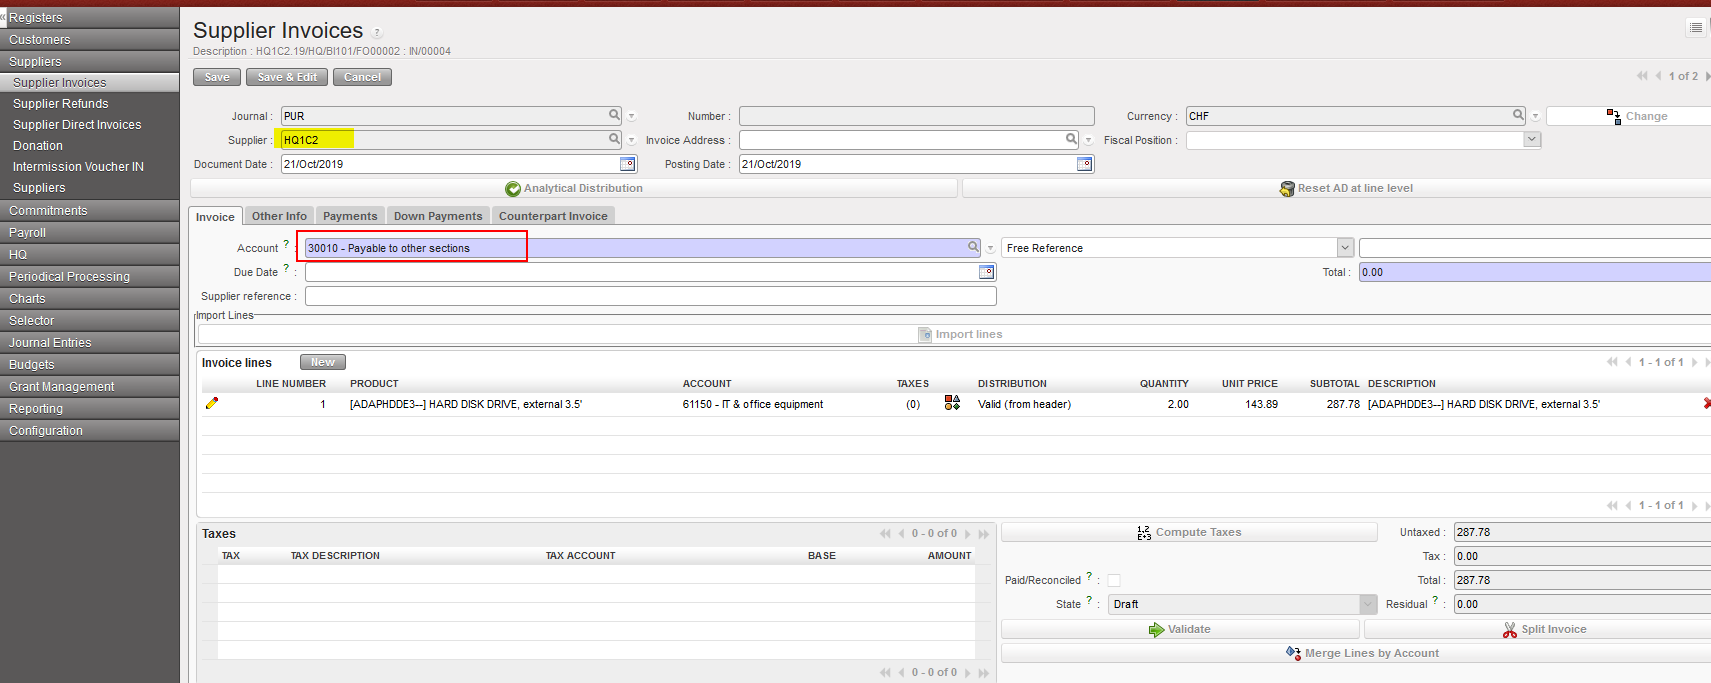Image resolution: width=1711 pixels, height=683 pixels.
Task: Open analytic distribution icon on invoice line
Action: (x=952, y=403)
